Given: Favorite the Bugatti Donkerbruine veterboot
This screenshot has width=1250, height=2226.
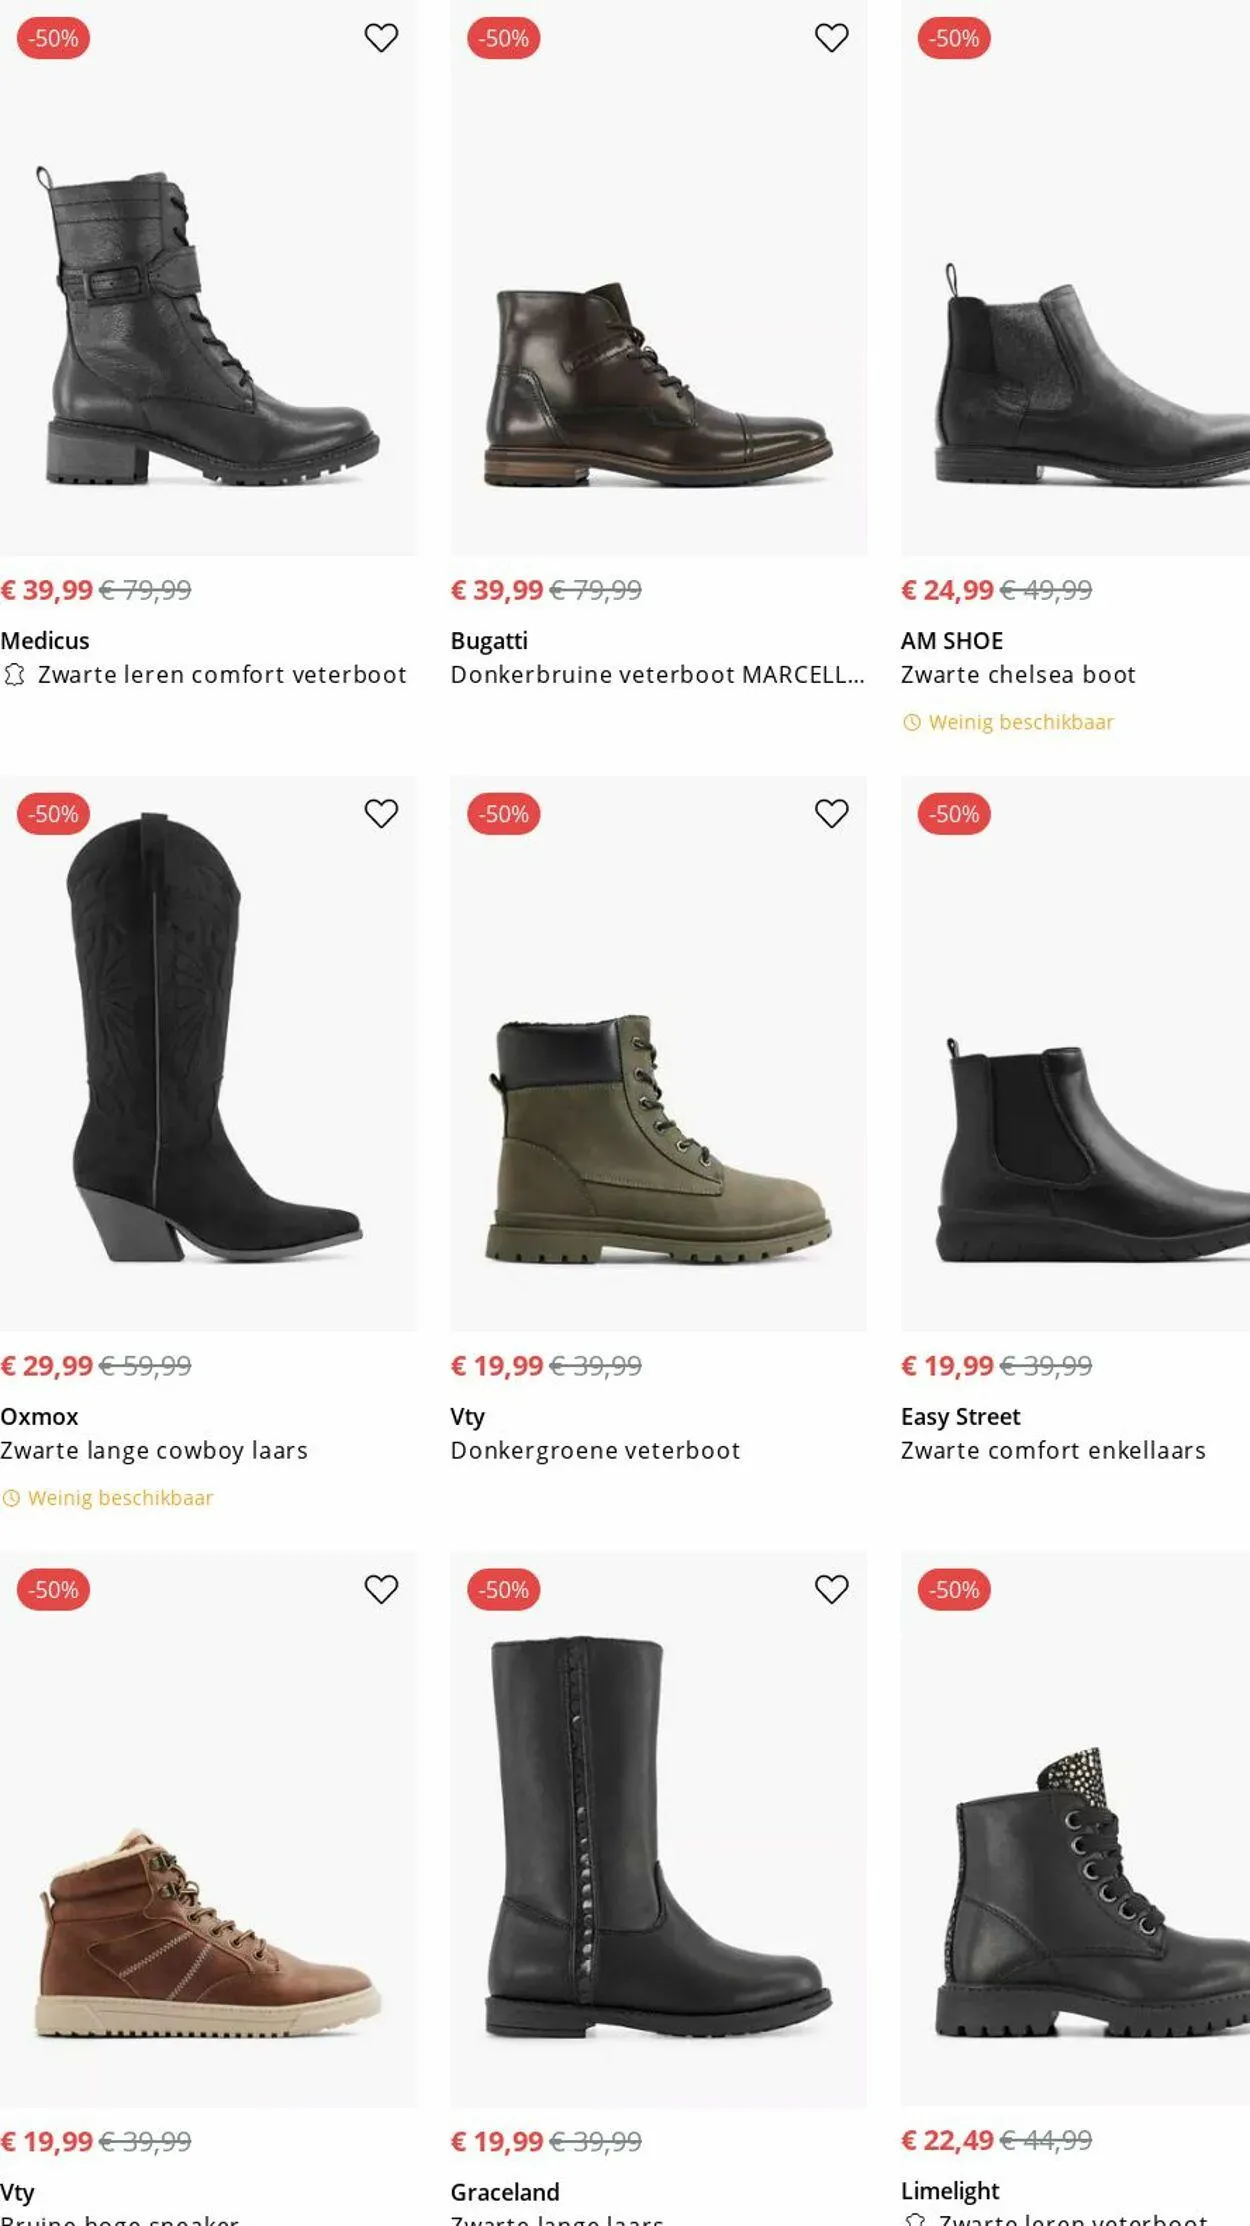Looking at the screenshot, I should pos(831,38).
